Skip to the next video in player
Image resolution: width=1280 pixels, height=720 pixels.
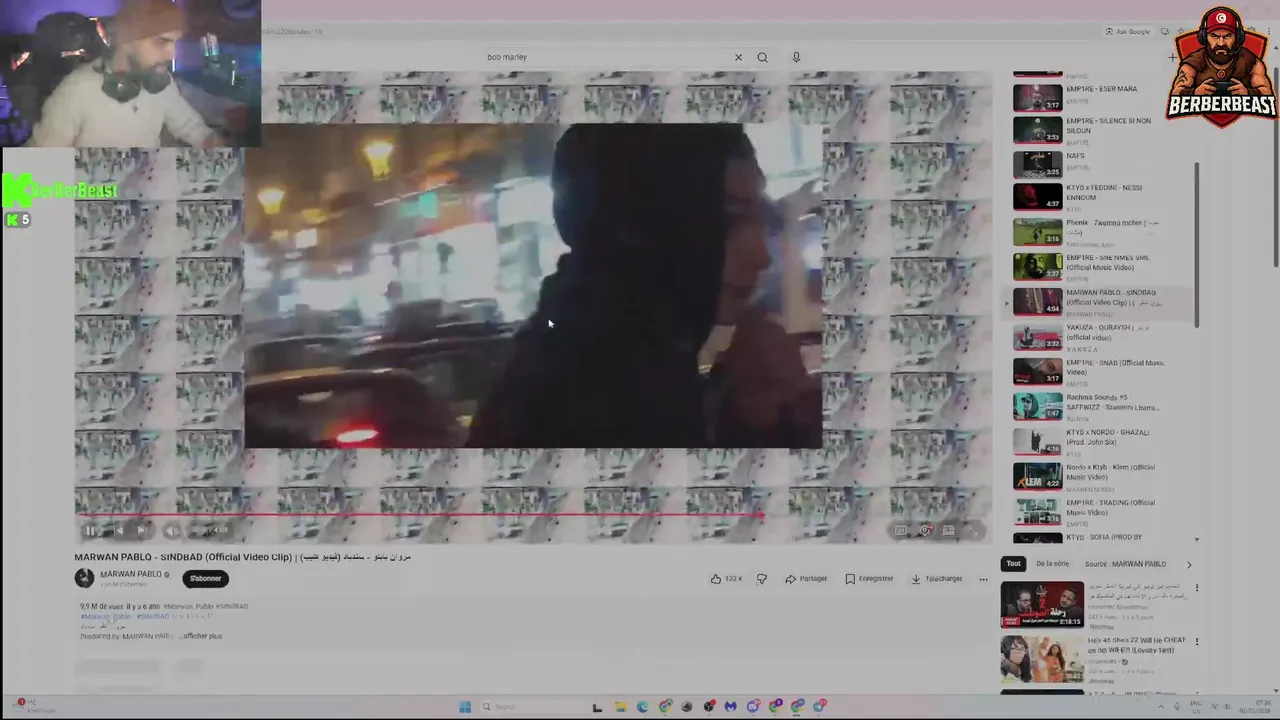(142, 531)
